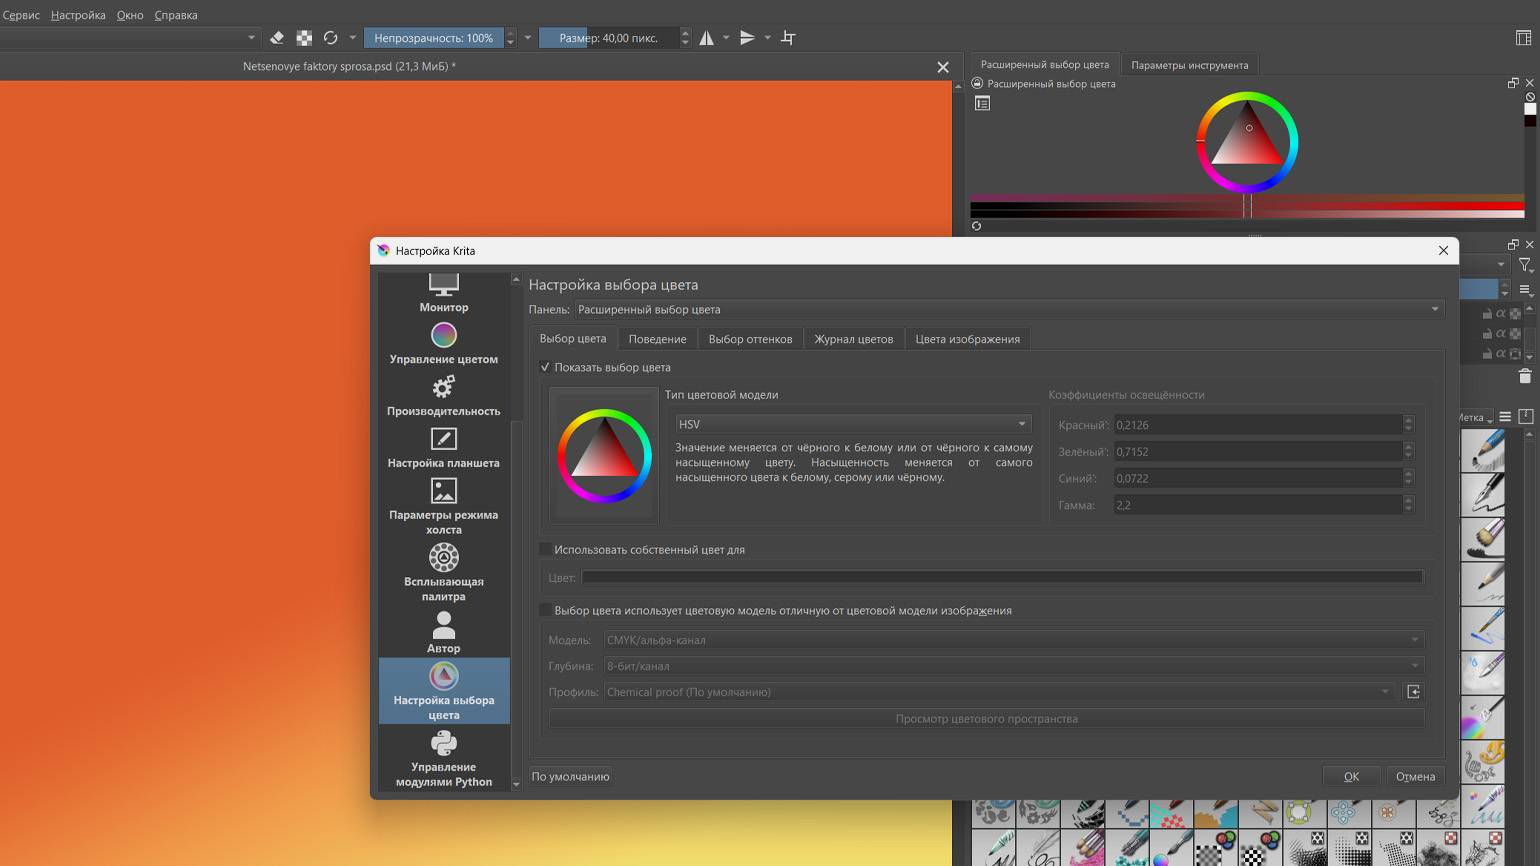Screen dimensions: 1540x866
Task: Open the Author settings section
Action: (x=443, y=633)
